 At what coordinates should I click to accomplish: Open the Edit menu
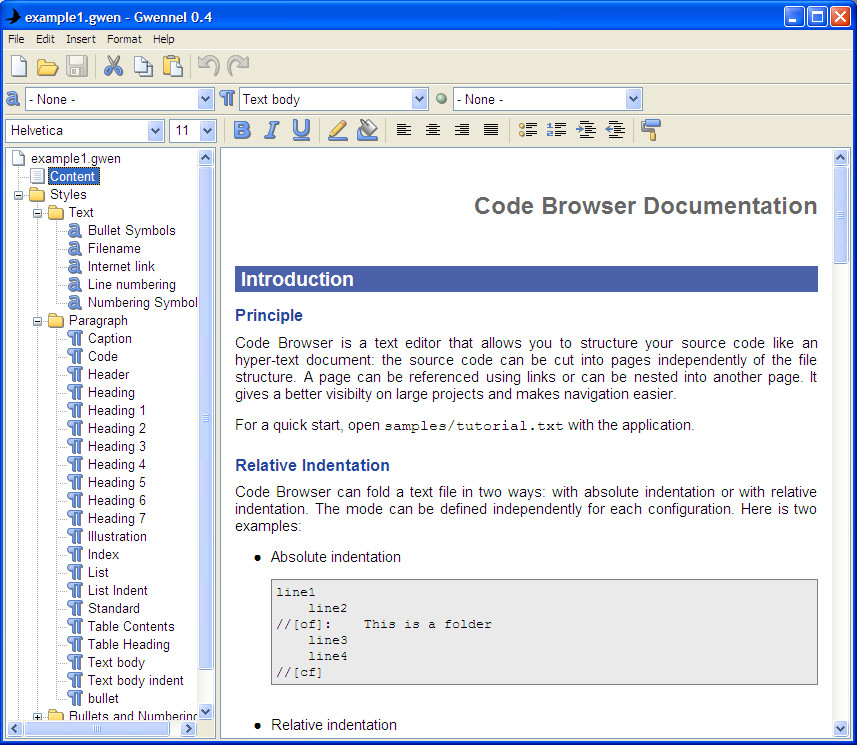(x=45, y=39)
